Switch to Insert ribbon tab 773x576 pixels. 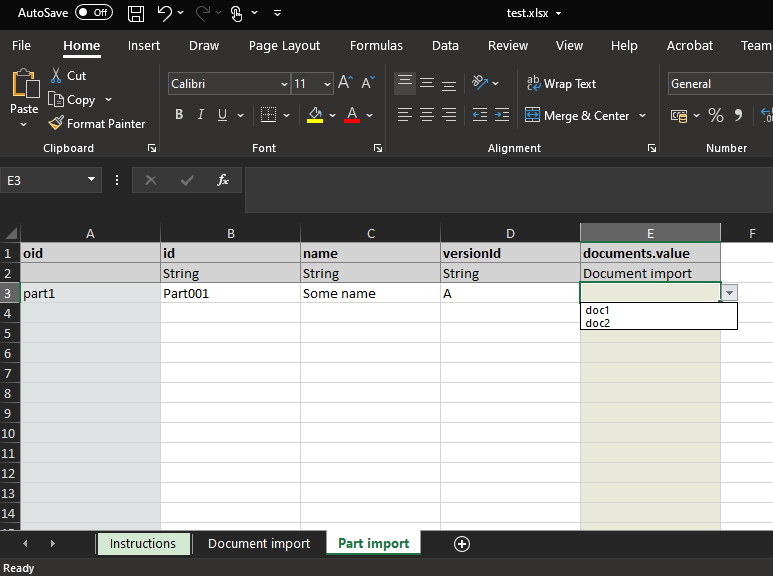point(143,45)
